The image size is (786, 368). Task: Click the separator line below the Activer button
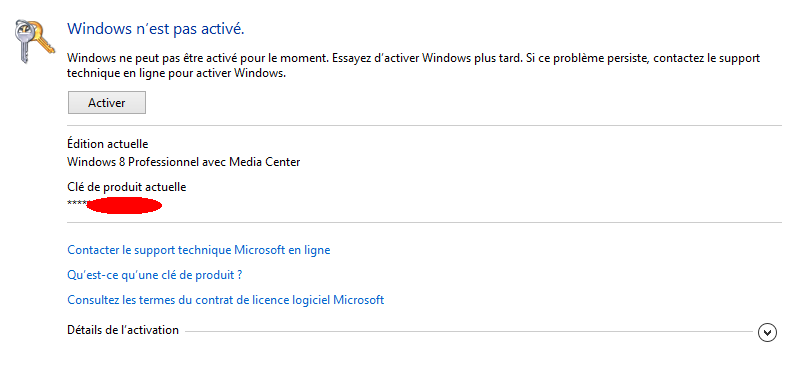point(424,125)
